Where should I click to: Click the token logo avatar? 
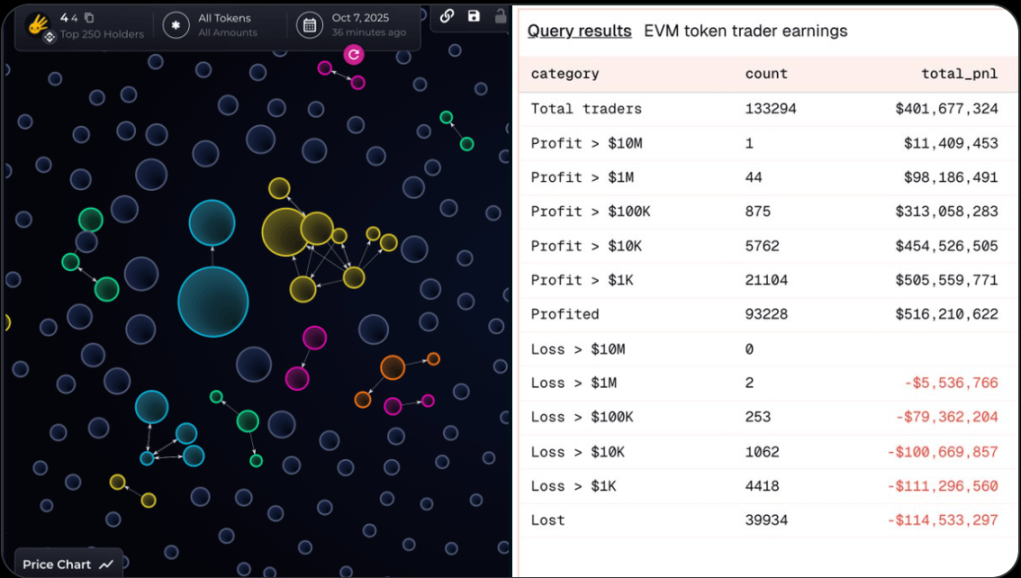(x=39, y=22)
